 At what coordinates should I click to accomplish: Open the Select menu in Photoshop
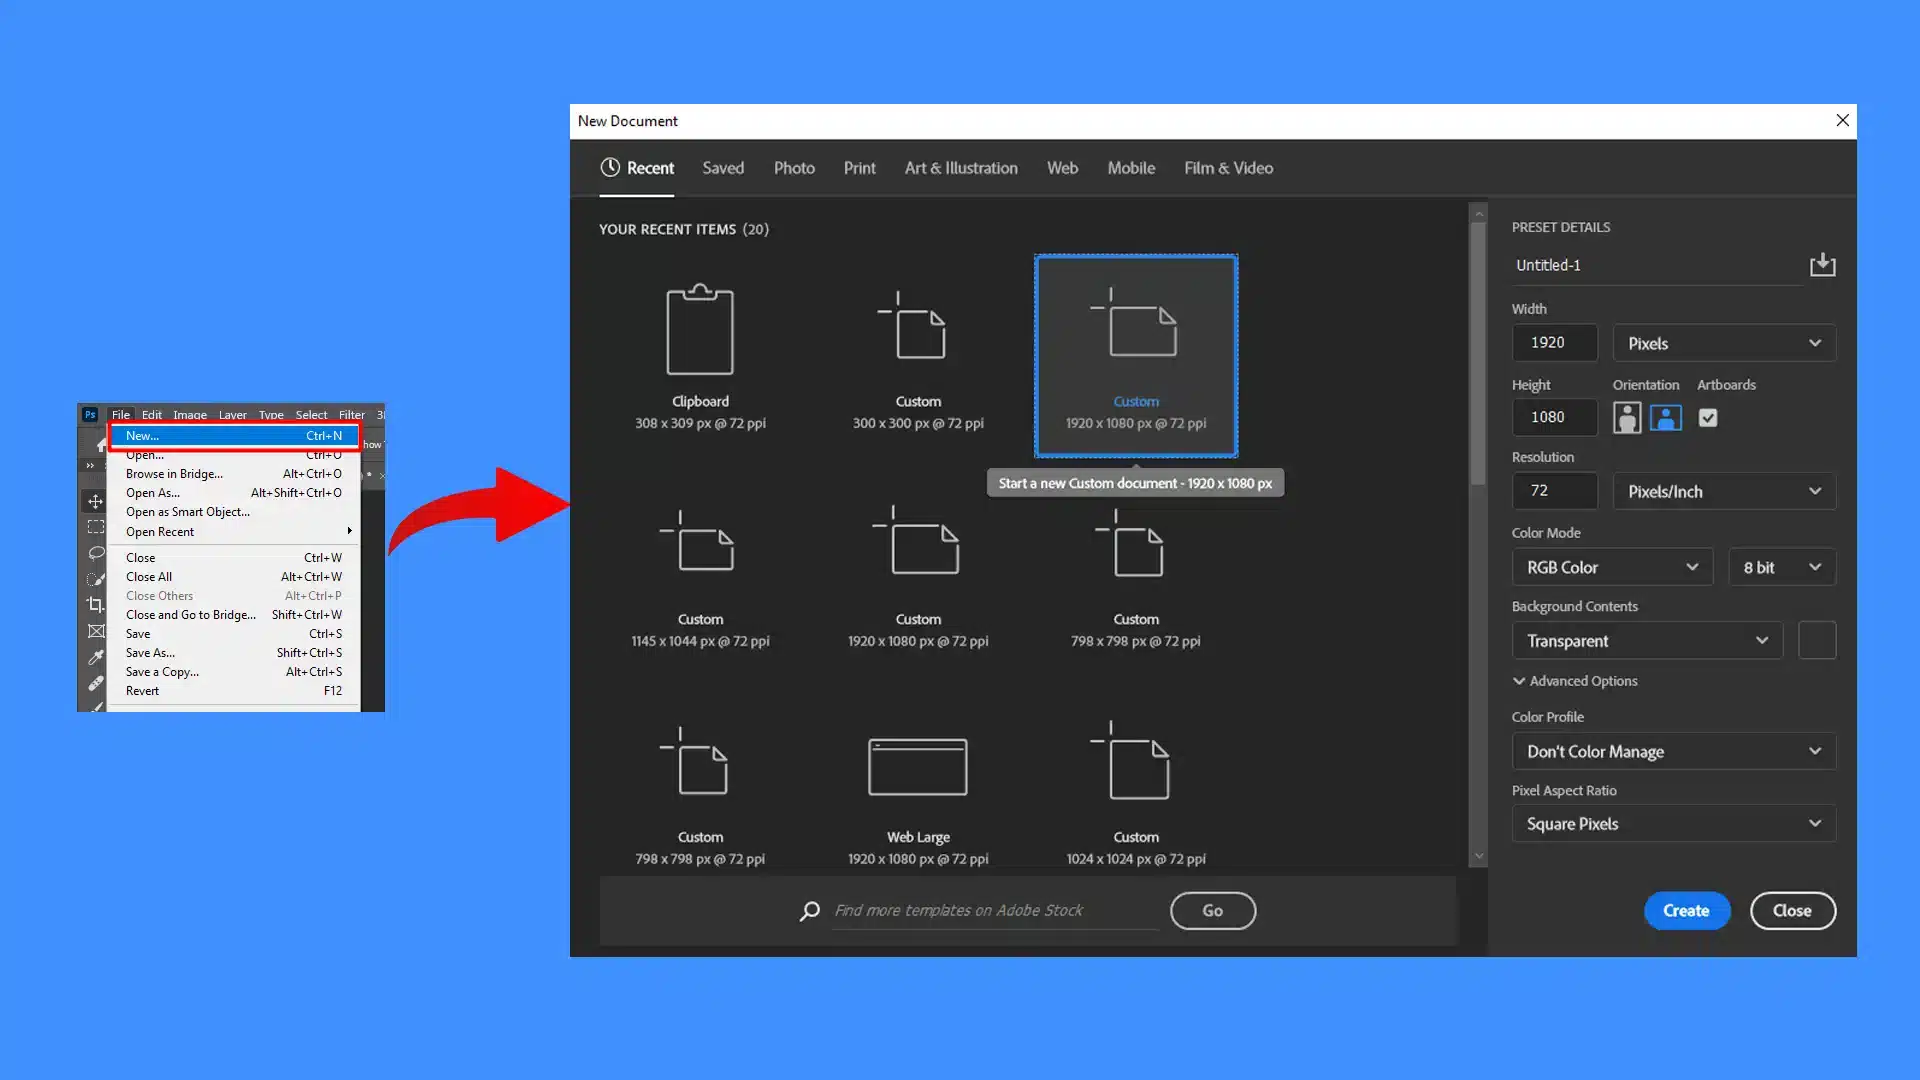pyautogui.click(x=311, y=414)
